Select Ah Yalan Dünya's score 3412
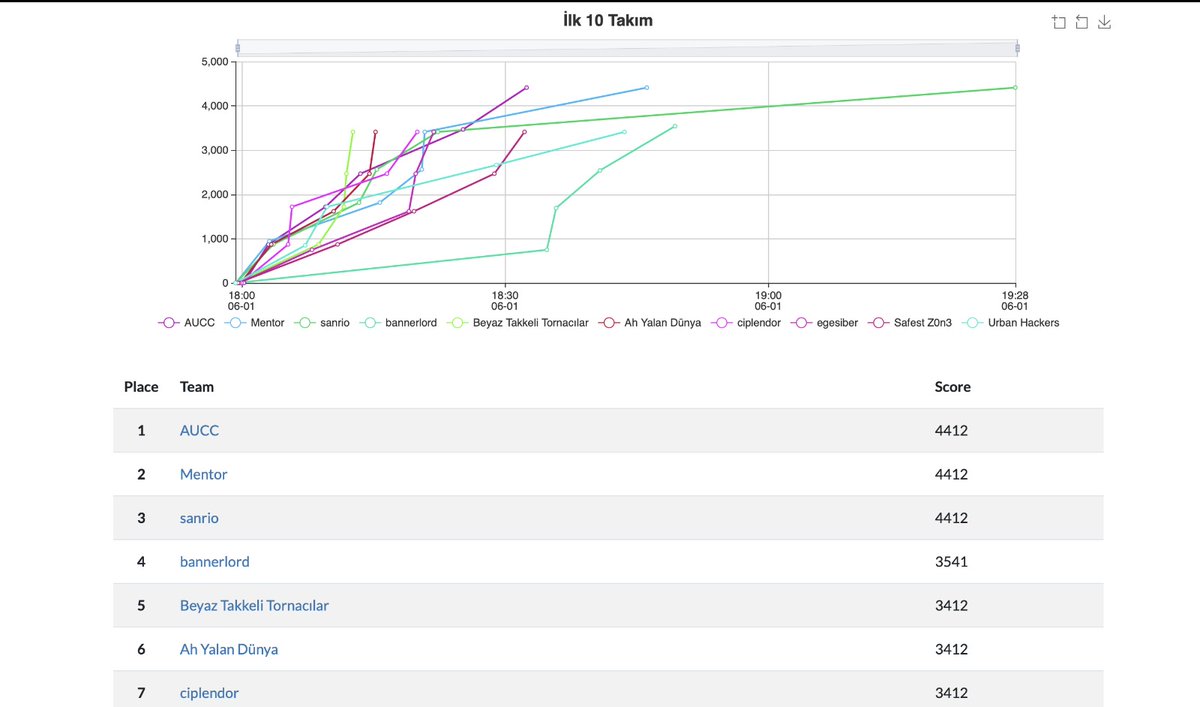1200x707 pixels. [951, 649]
